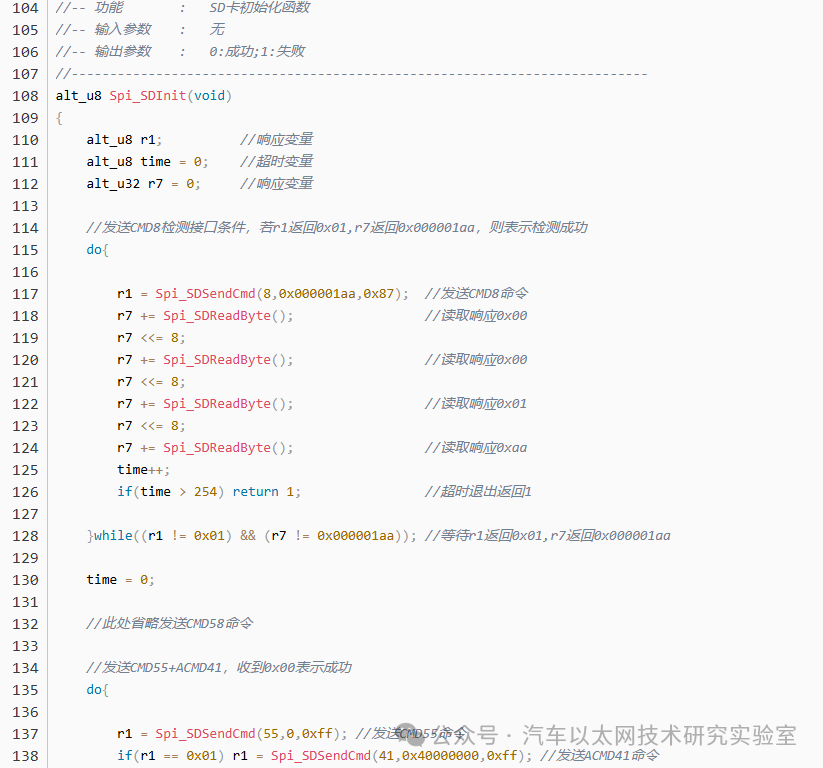Click the '发送CMD8命令' comment
The width and height of the screenshot is (823, 768).
coord(477,293)
